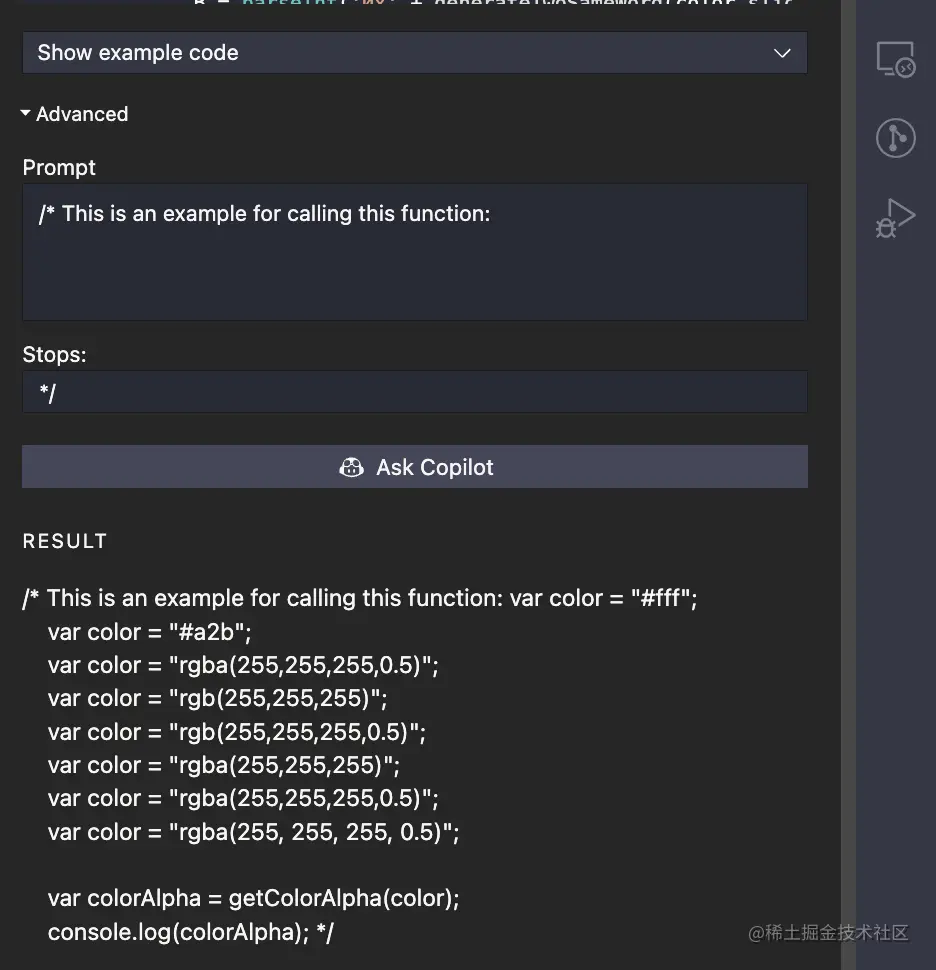936x970 pixels.
Task: Focus the Prompt text area
Action: click(414, 252)
